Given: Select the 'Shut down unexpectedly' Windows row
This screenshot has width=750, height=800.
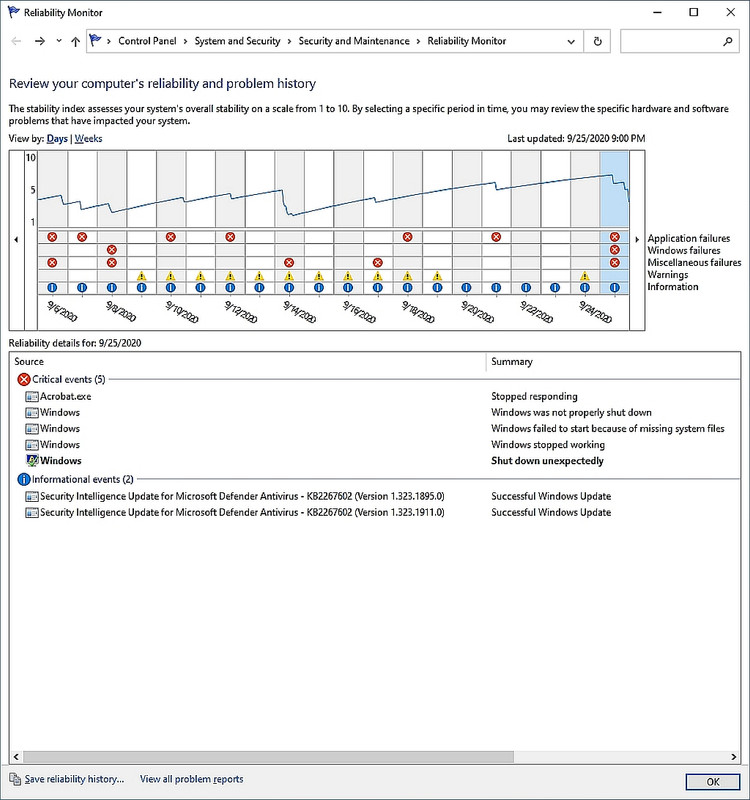Looking at the screenshot, I should point(375,461).
